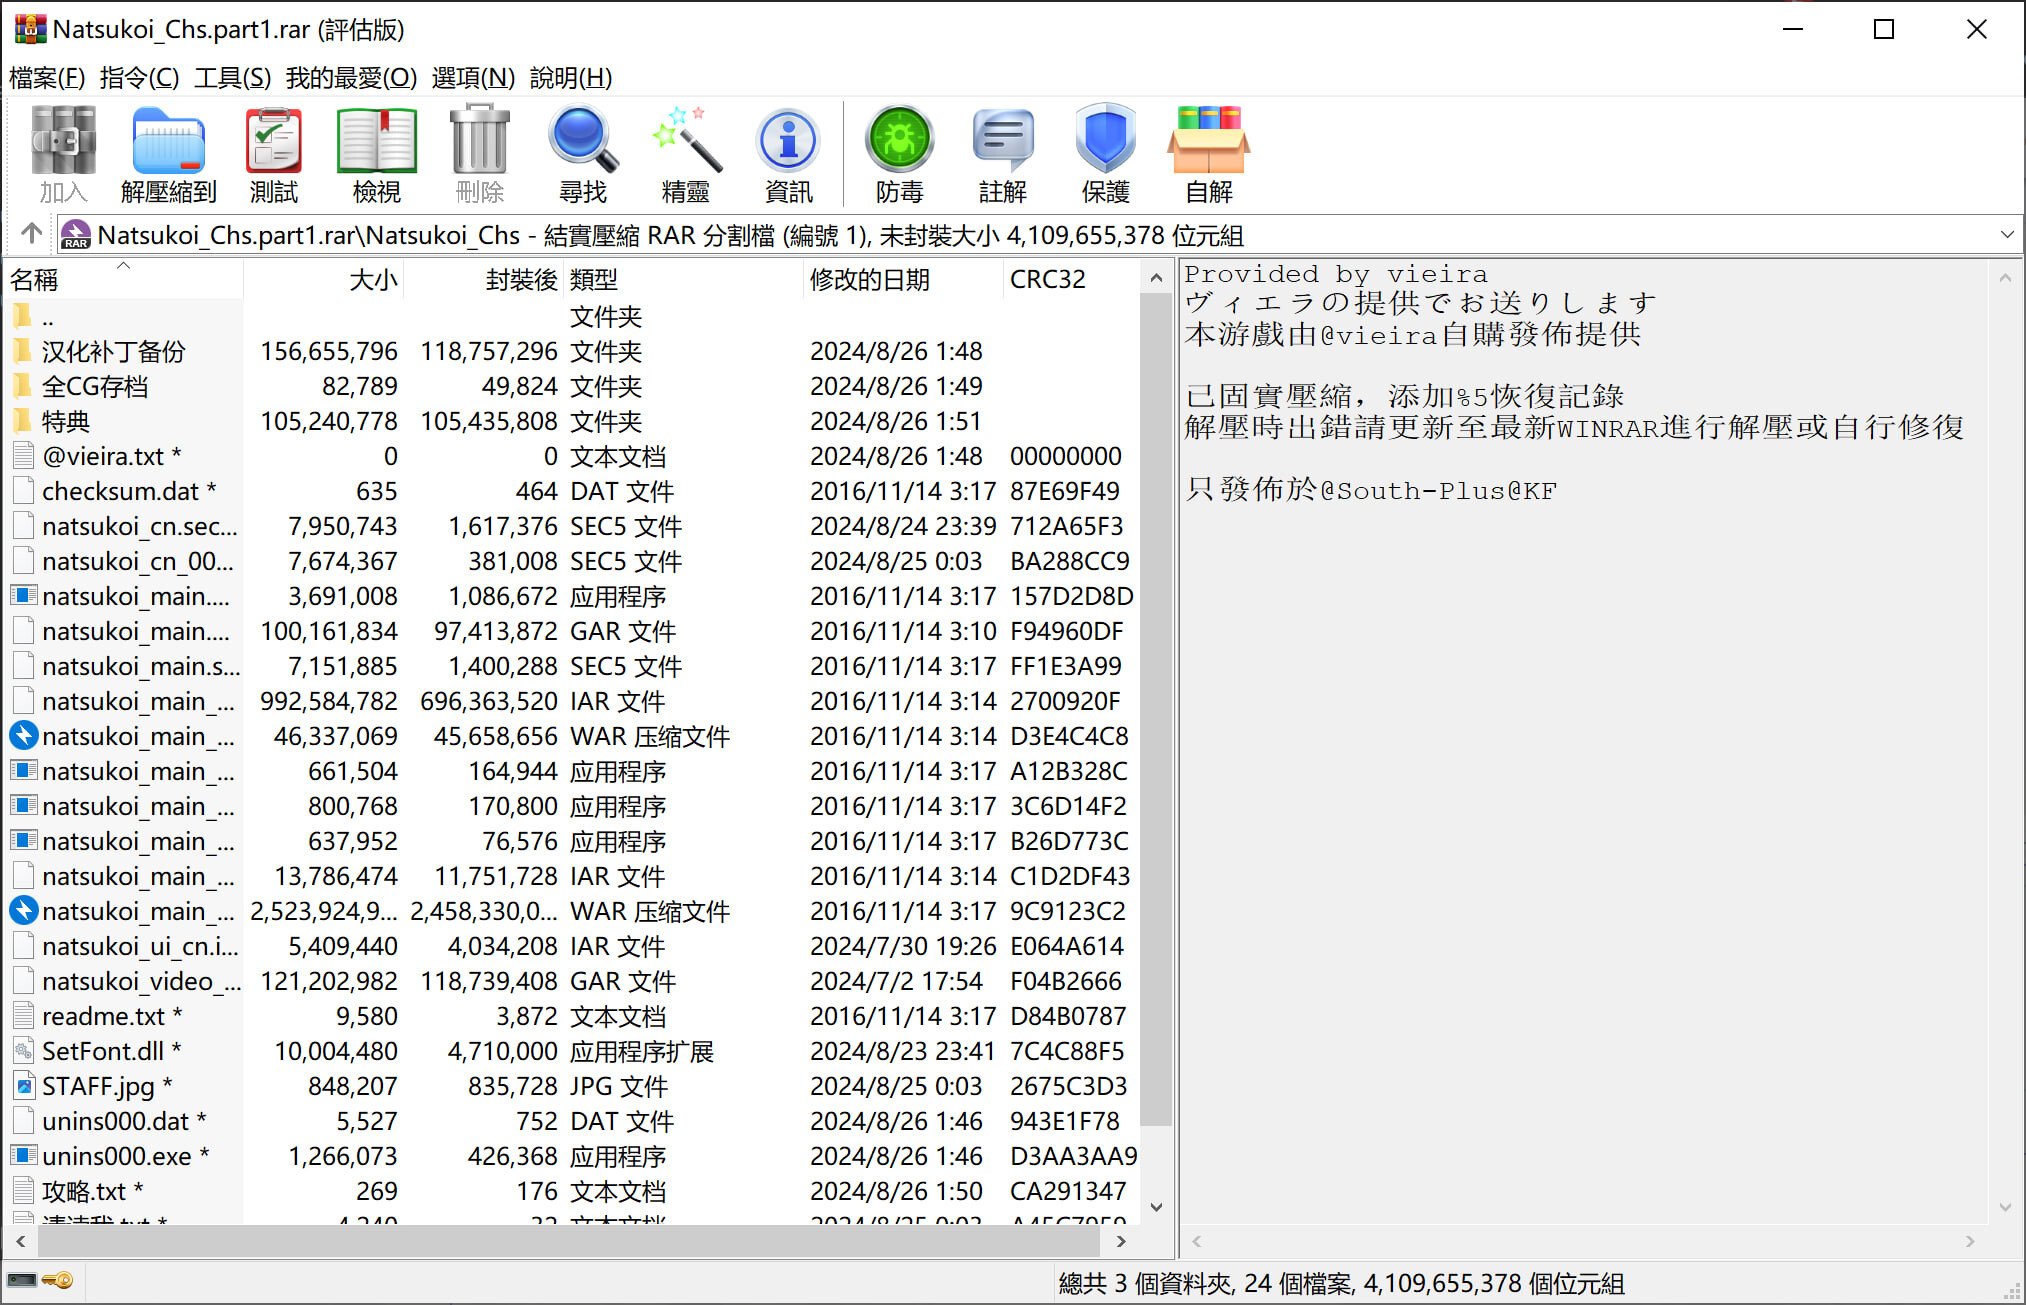Image resolution: width=2026 pixels, height=1305 pixels.
Task: Open the 指令(C) menu
Action: click(x=139, y=77)
